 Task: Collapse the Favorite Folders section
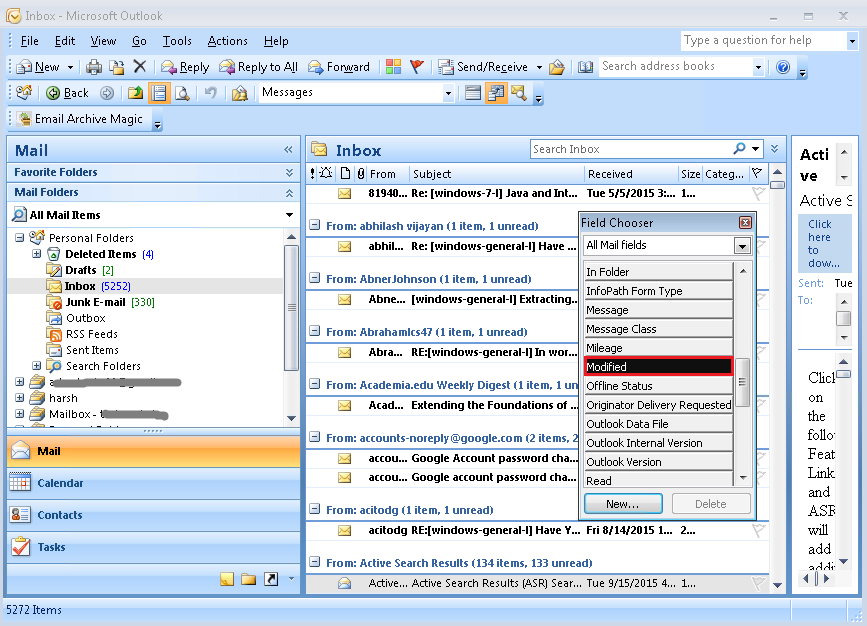pyautogui.click(x=289, y=173)
